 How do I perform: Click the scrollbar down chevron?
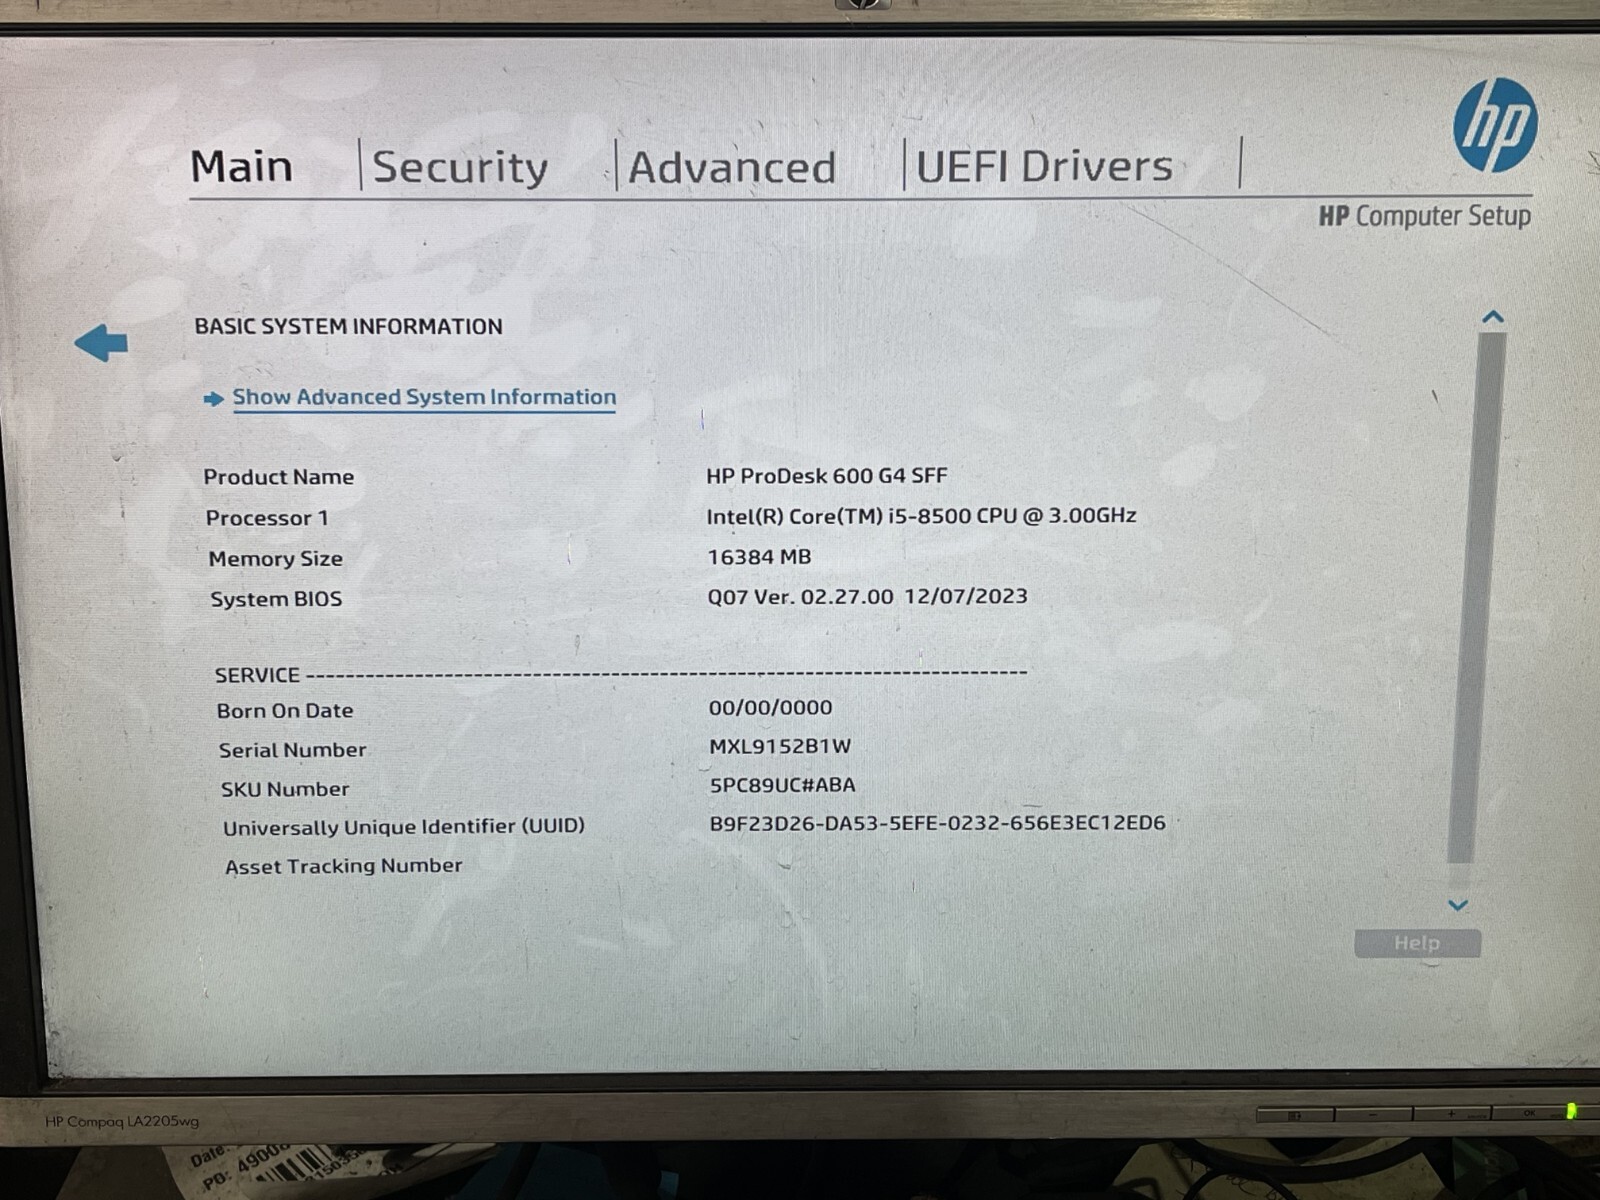click(1458, 905)
